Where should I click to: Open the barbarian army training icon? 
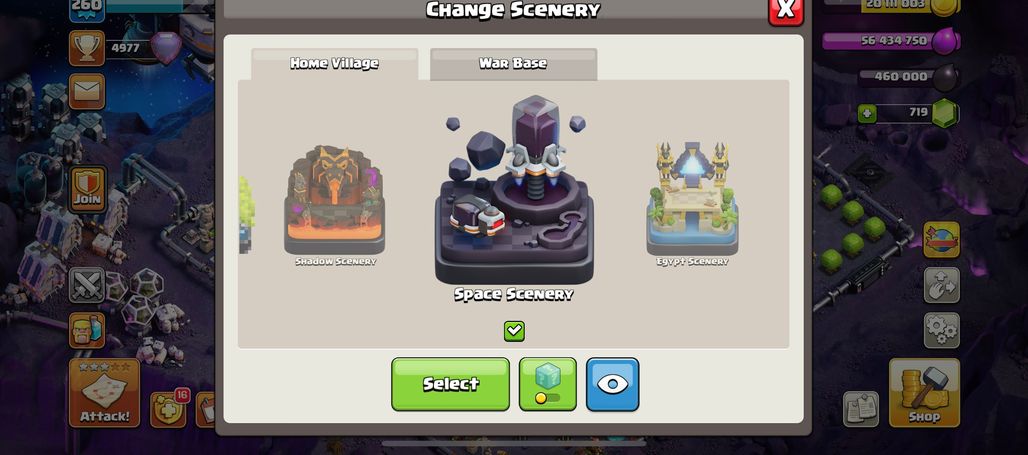click(x=87, y=330)
